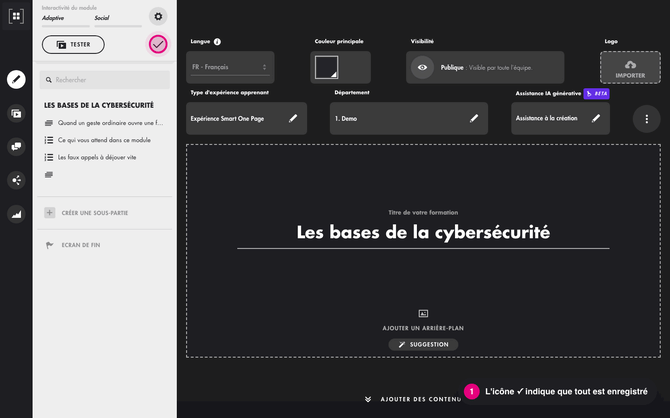Open the share nodes icon in the sidebar
The height and width of the screenshot is (418, 670).
click(16, 180)
